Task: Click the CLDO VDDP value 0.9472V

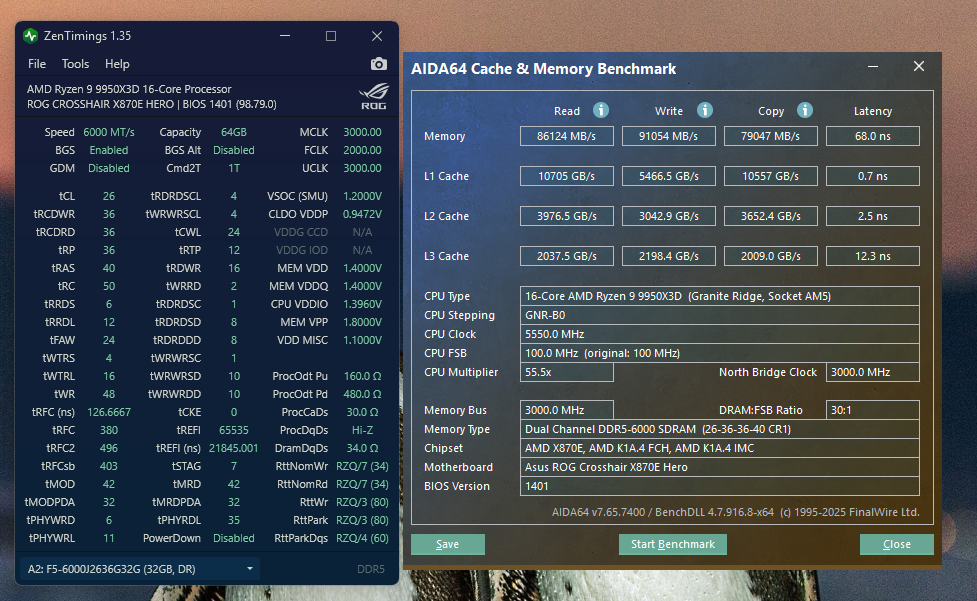Action: pyautogui.click(x=362, y=214)
